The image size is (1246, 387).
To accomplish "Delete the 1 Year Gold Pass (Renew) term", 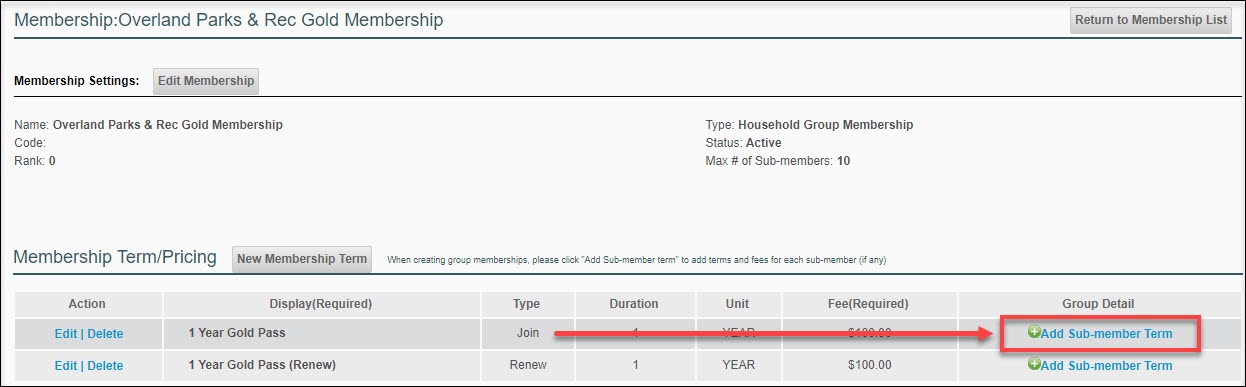I will tap(105, 366).
